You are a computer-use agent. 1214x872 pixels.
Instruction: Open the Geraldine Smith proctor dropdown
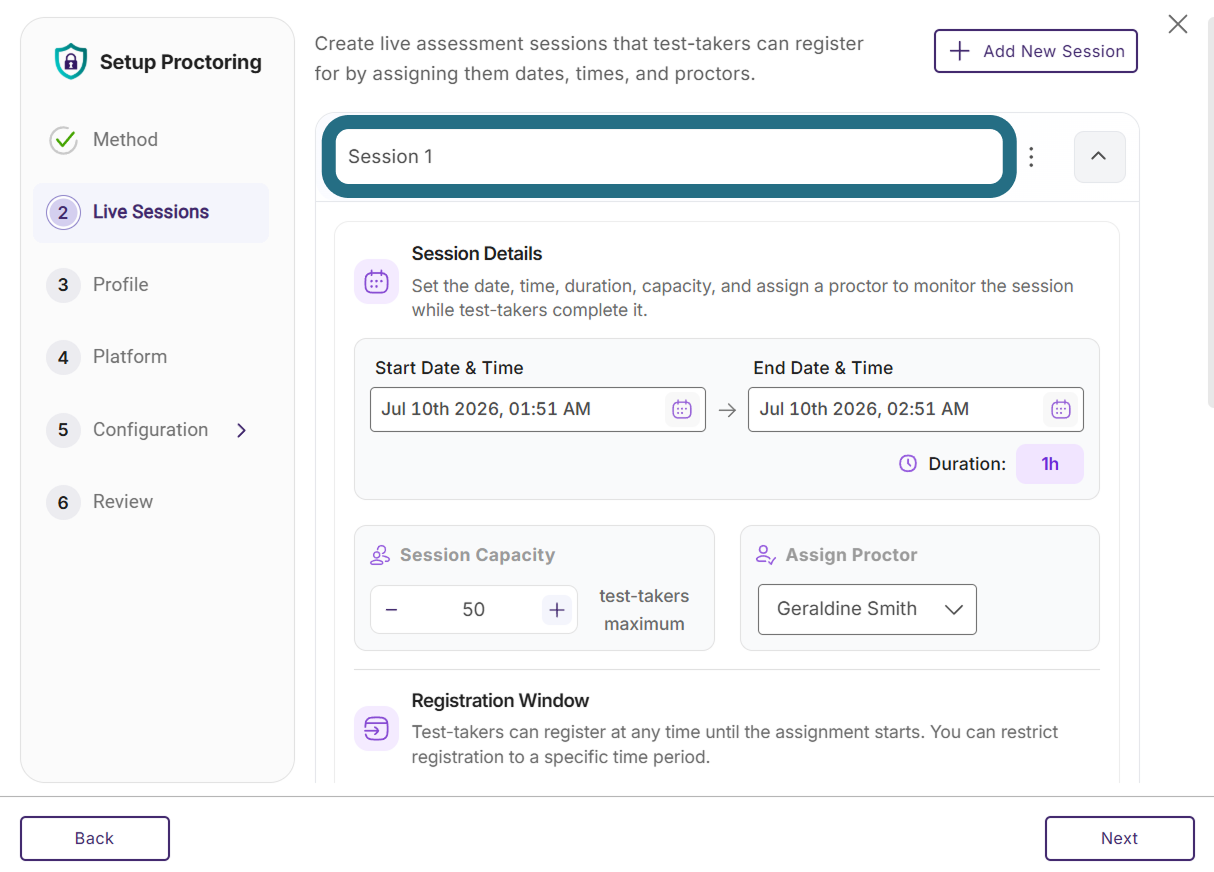(x=867, y=609)
